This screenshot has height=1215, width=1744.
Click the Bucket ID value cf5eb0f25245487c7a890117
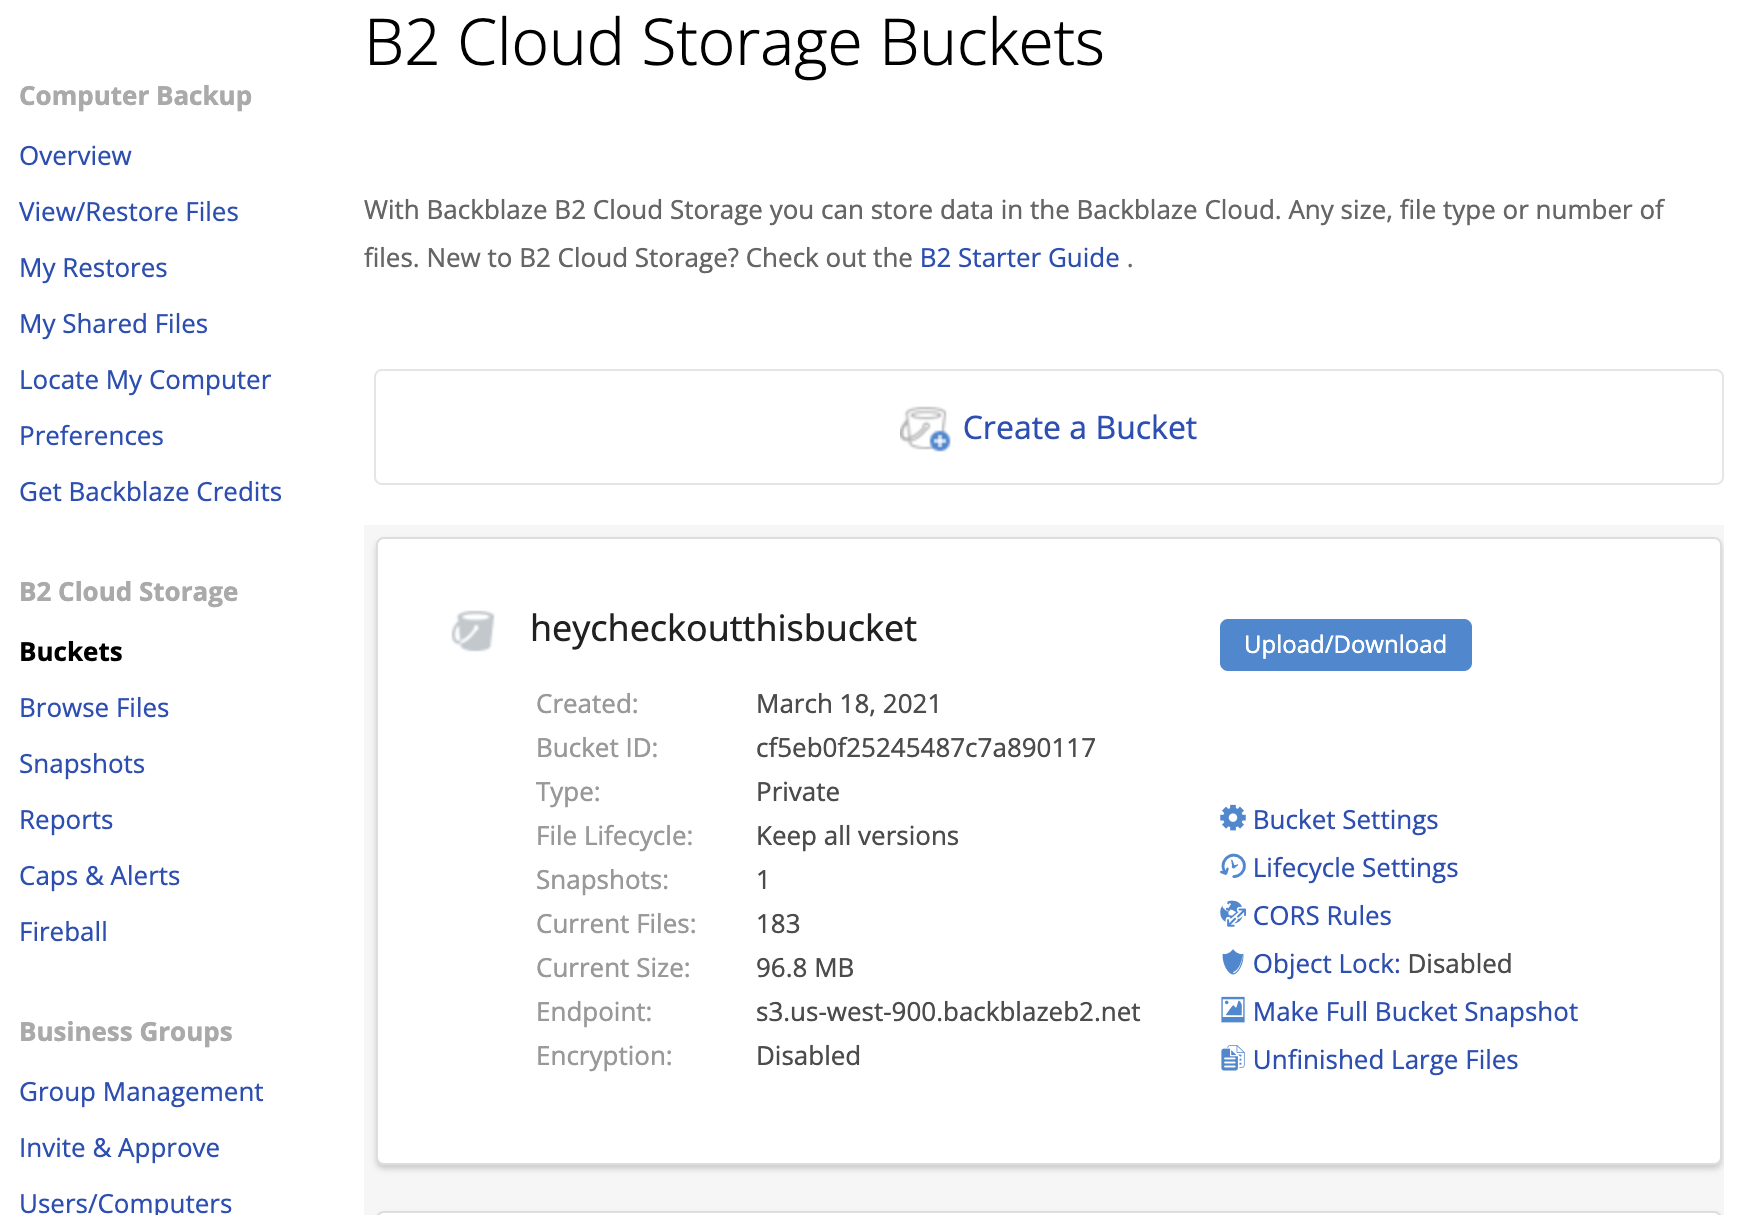point(926,748)
